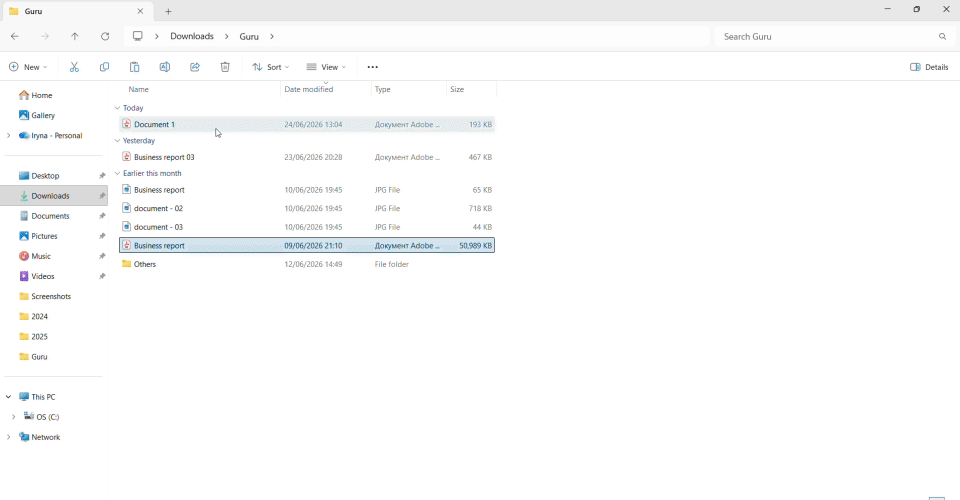Viewport: 960px width, 500px height.
Task: Open the View dropdown menu
Action: tap(326, 67)
